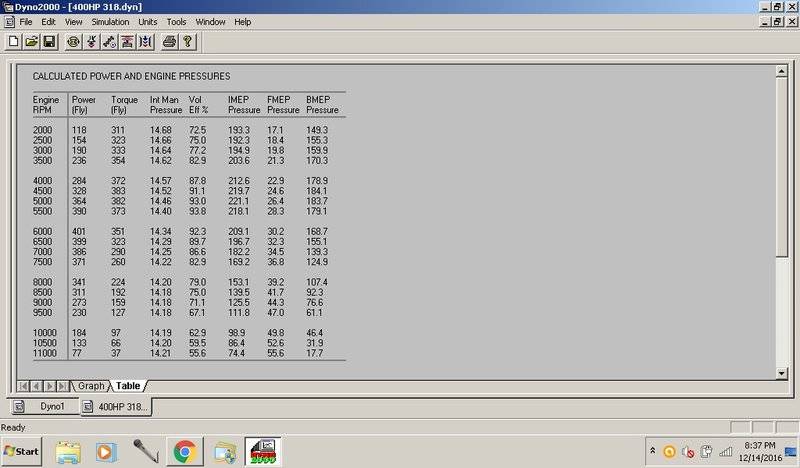Select the 400HP 318 document tab
This screenshot has height=468, width=800.
(116, 406)
